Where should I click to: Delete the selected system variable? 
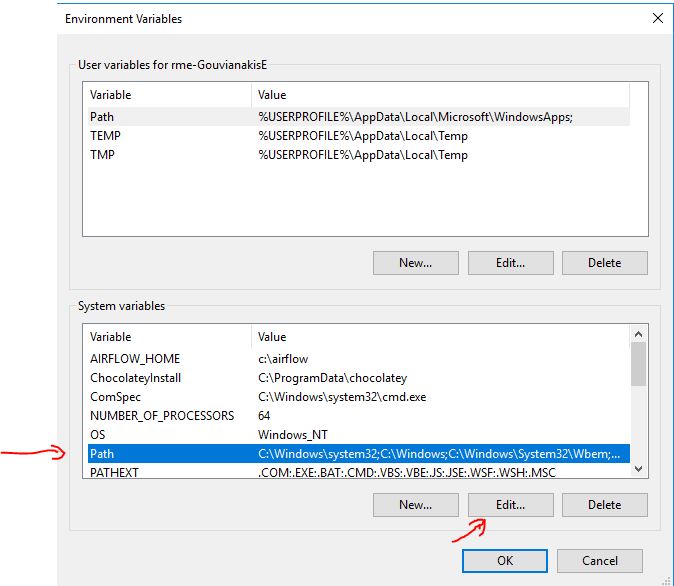pyautogui.click(x=604, y=505)
